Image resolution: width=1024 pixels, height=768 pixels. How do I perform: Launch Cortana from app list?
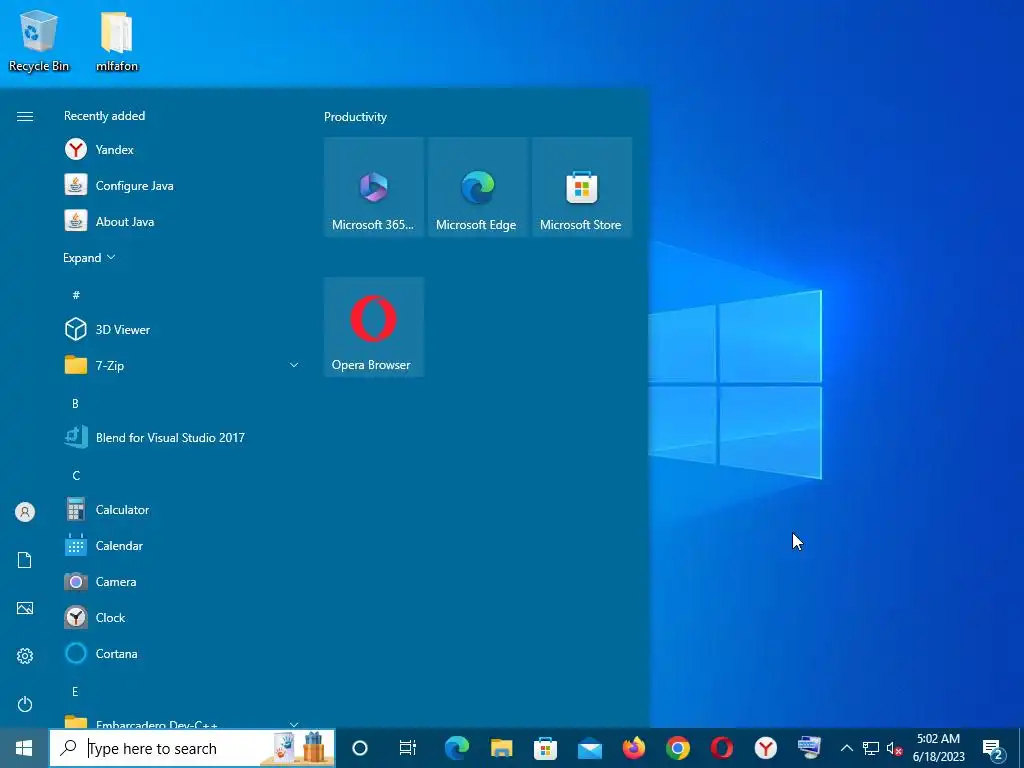click(x=181, y=653)
